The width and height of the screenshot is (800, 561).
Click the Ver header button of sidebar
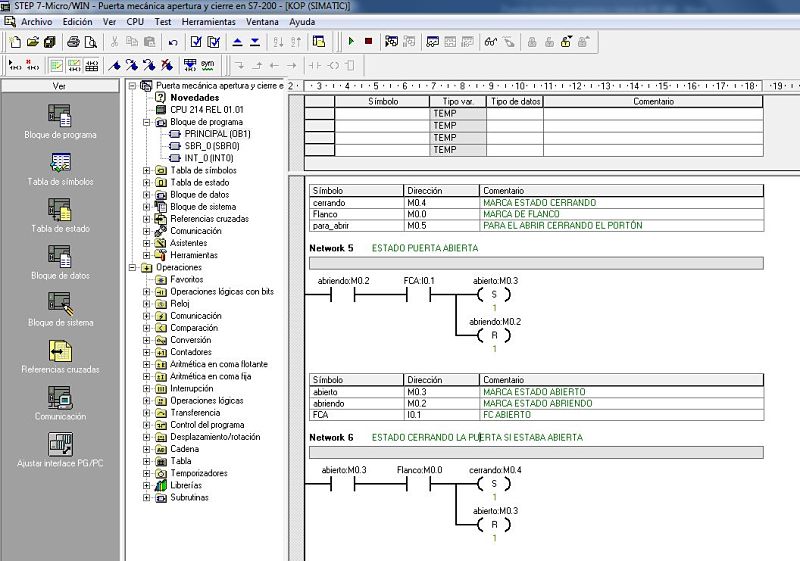tap(60, 86)
